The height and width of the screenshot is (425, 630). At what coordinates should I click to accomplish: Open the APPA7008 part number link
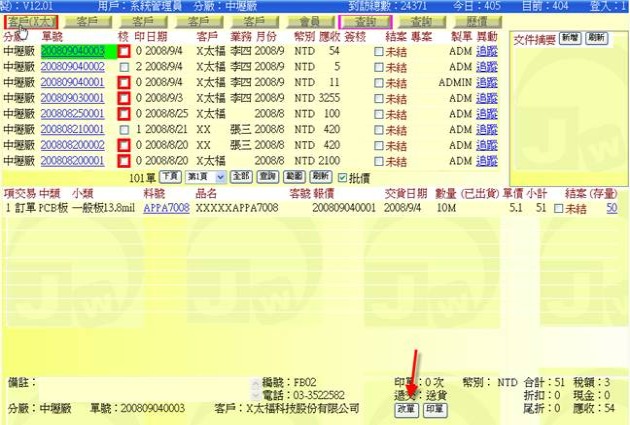(166, 208)
